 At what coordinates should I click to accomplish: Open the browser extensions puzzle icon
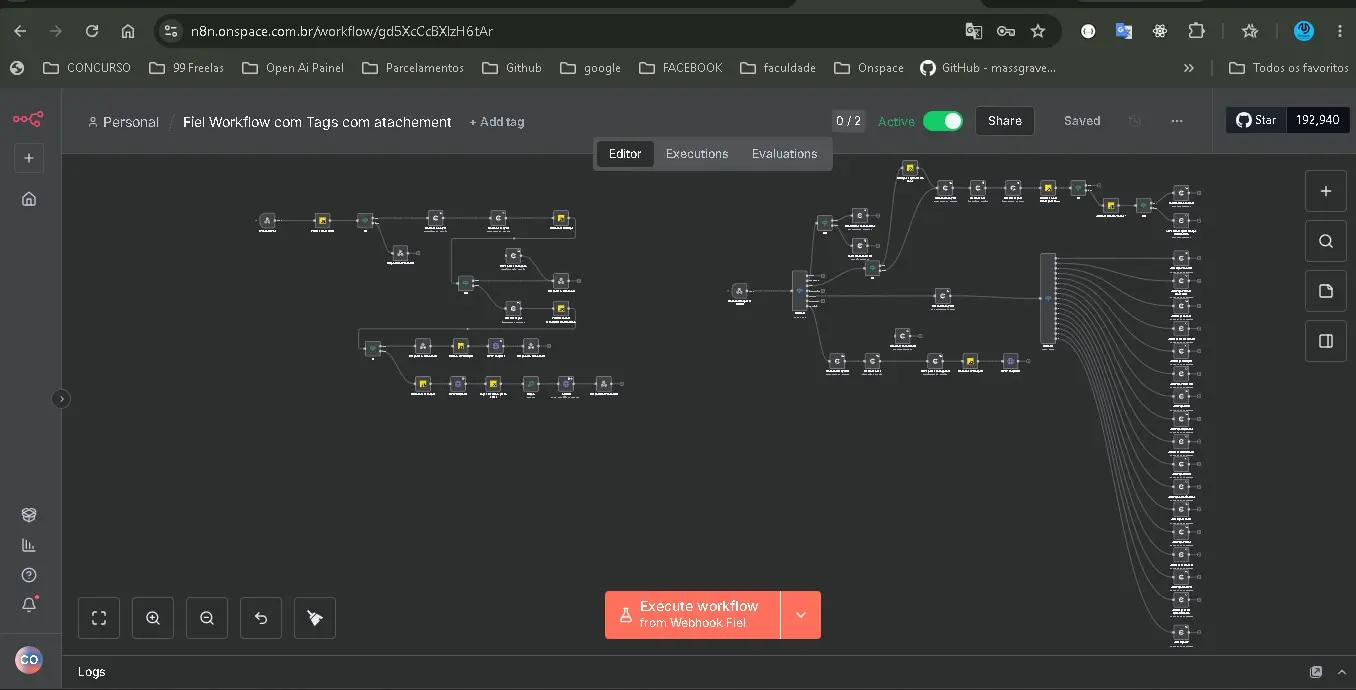[1196, 31]
